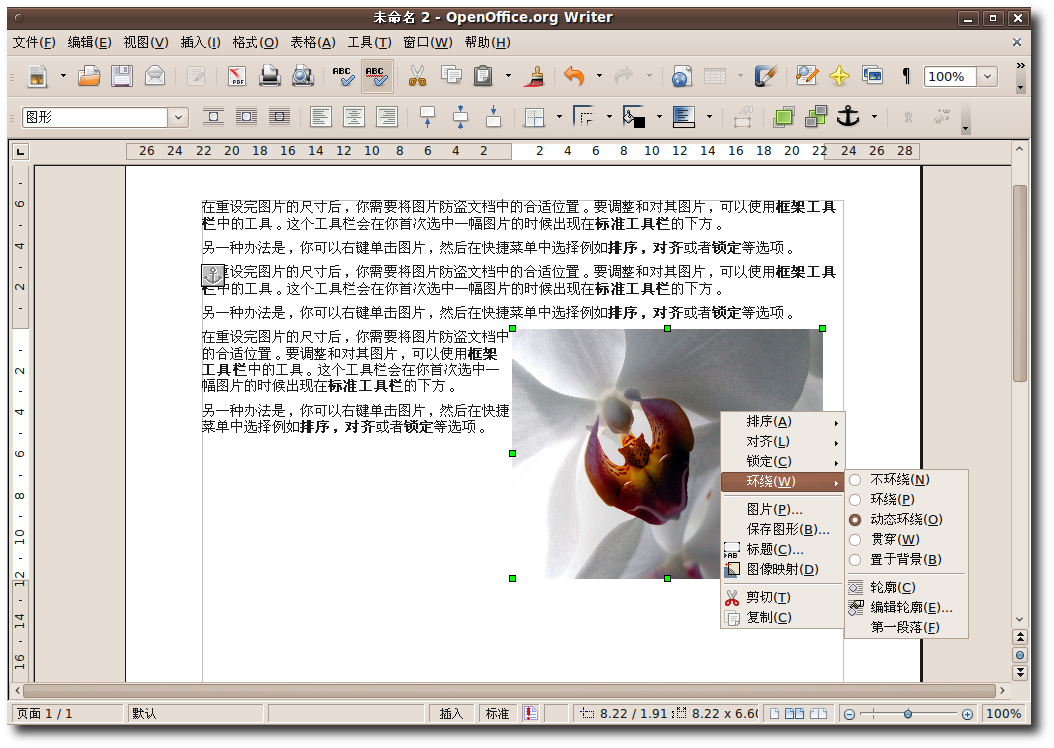This screenshot has width=1054, height=748.
Task: Bring to Front icon
Action: tap(783, 117)
